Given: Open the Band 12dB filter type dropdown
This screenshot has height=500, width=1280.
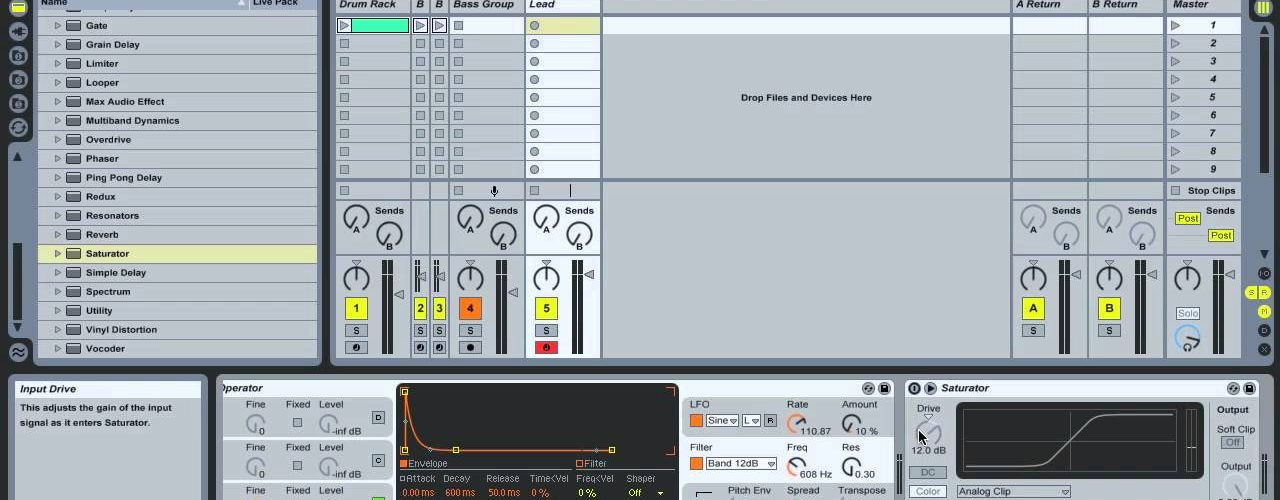Looking at the screenshot, I should click(x=741, y=463).
